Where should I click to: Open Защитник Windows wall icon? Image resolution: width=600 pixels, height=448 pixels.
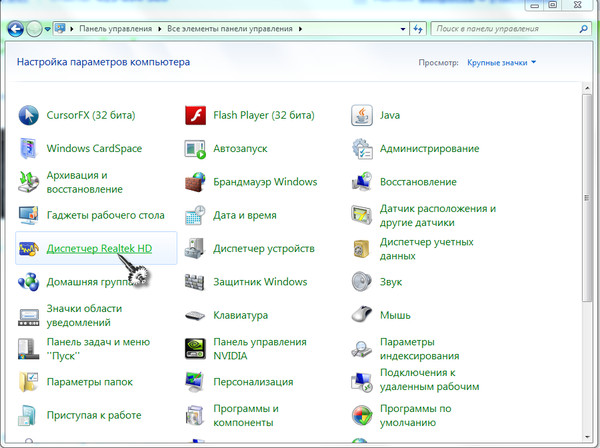tap(195, 282)
